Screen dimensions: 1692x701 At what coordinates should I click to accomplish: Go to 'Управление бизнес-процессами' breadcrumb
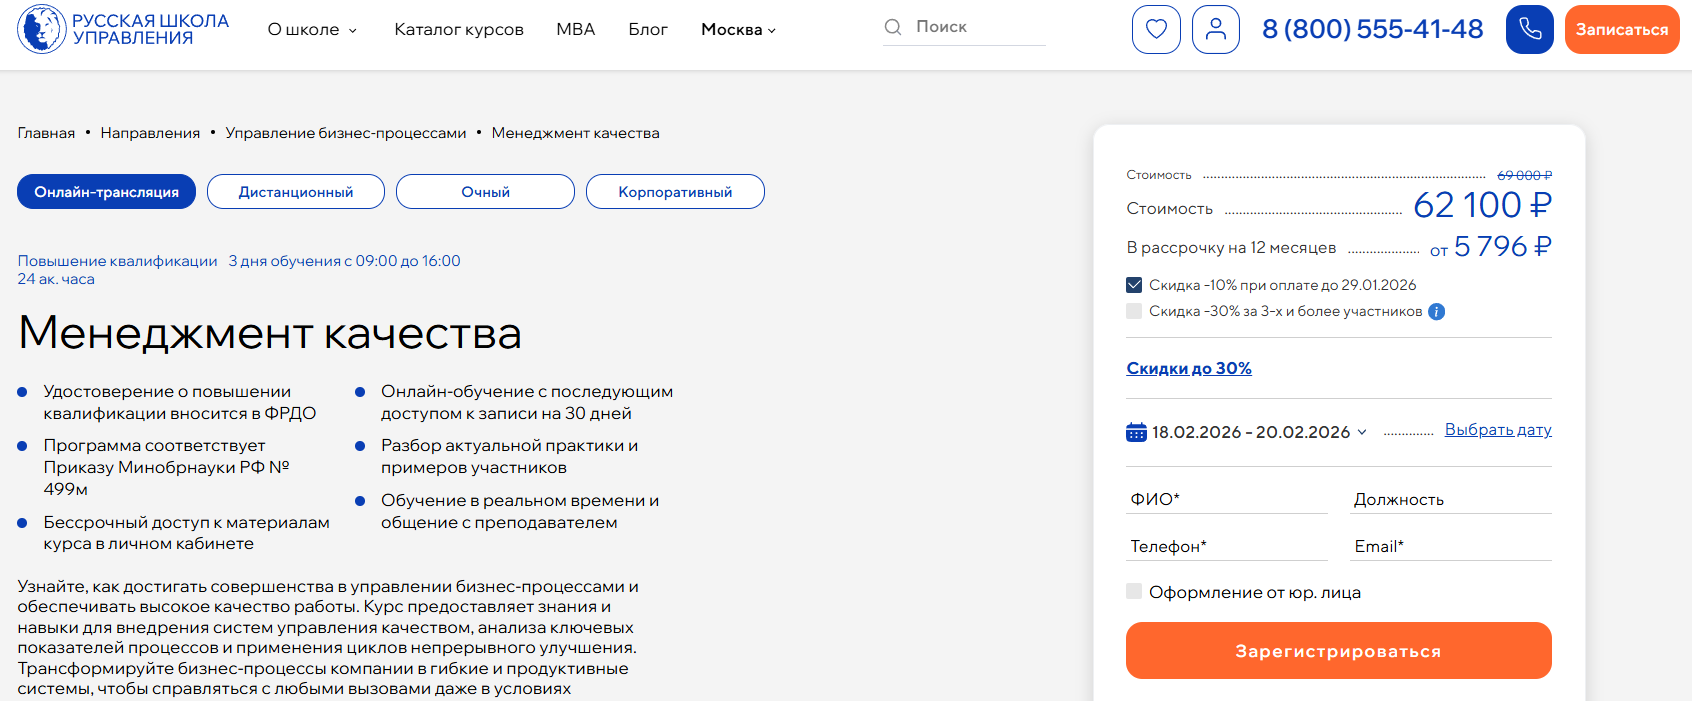point(346,133)
